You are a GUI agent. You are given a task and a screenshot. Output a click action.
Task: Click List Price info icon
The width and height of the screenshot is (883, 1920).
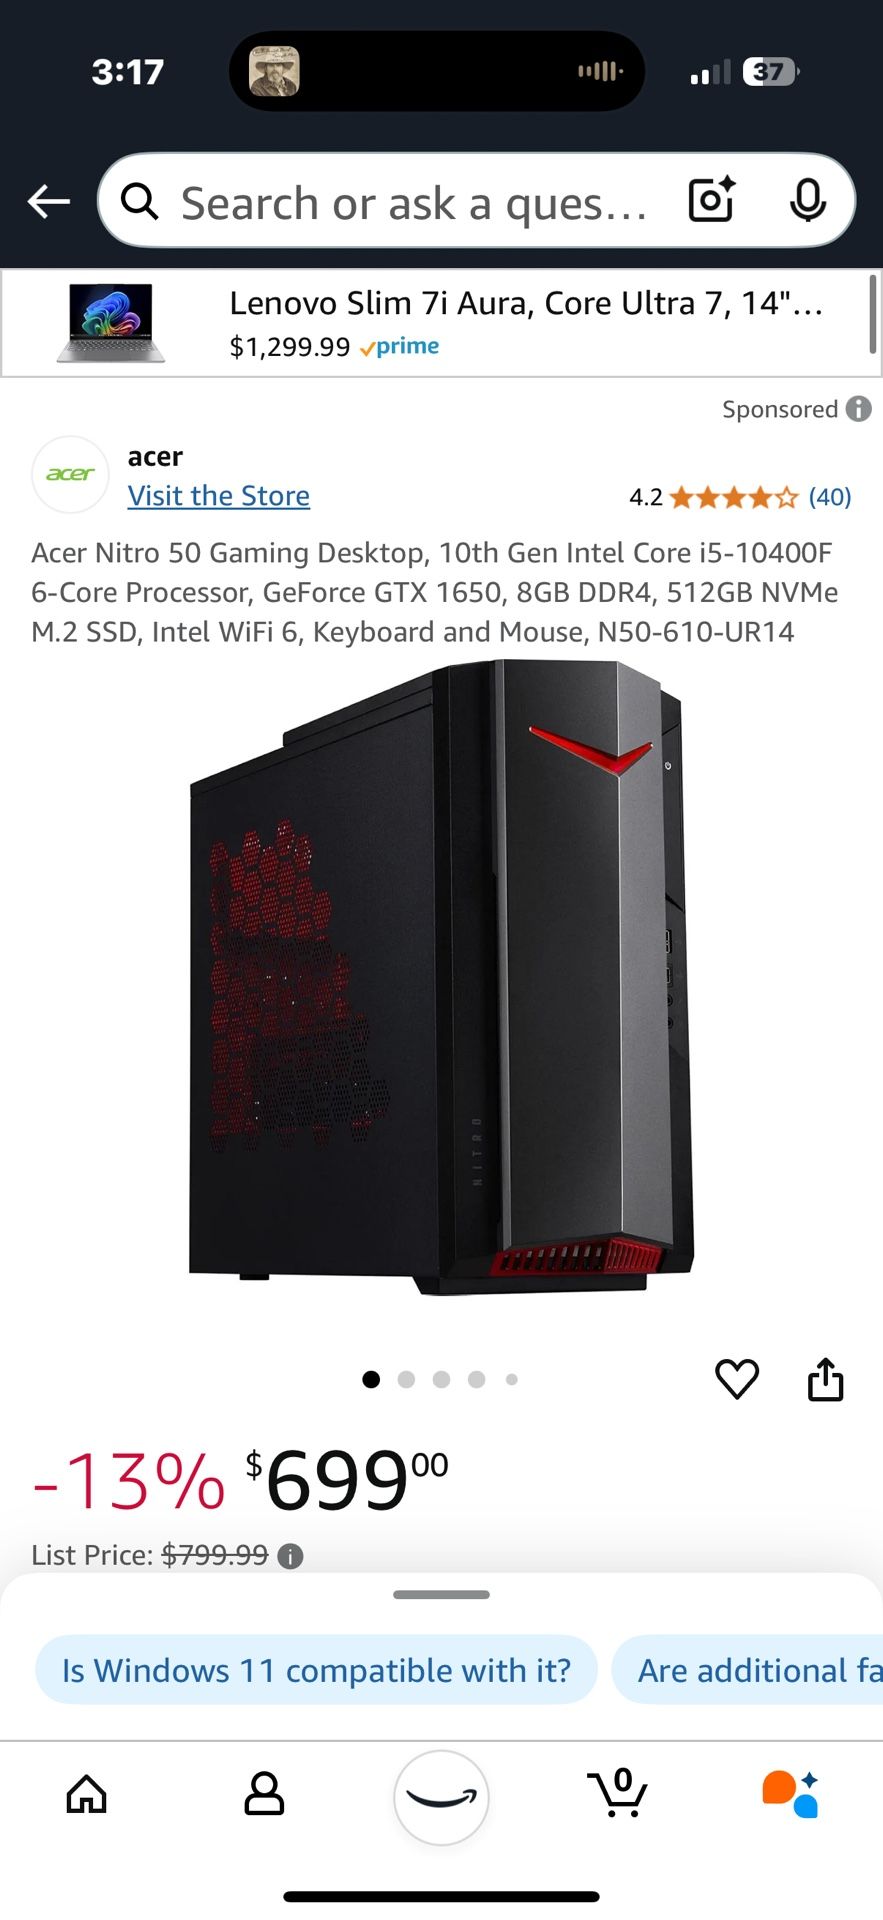coord(290,1556)
